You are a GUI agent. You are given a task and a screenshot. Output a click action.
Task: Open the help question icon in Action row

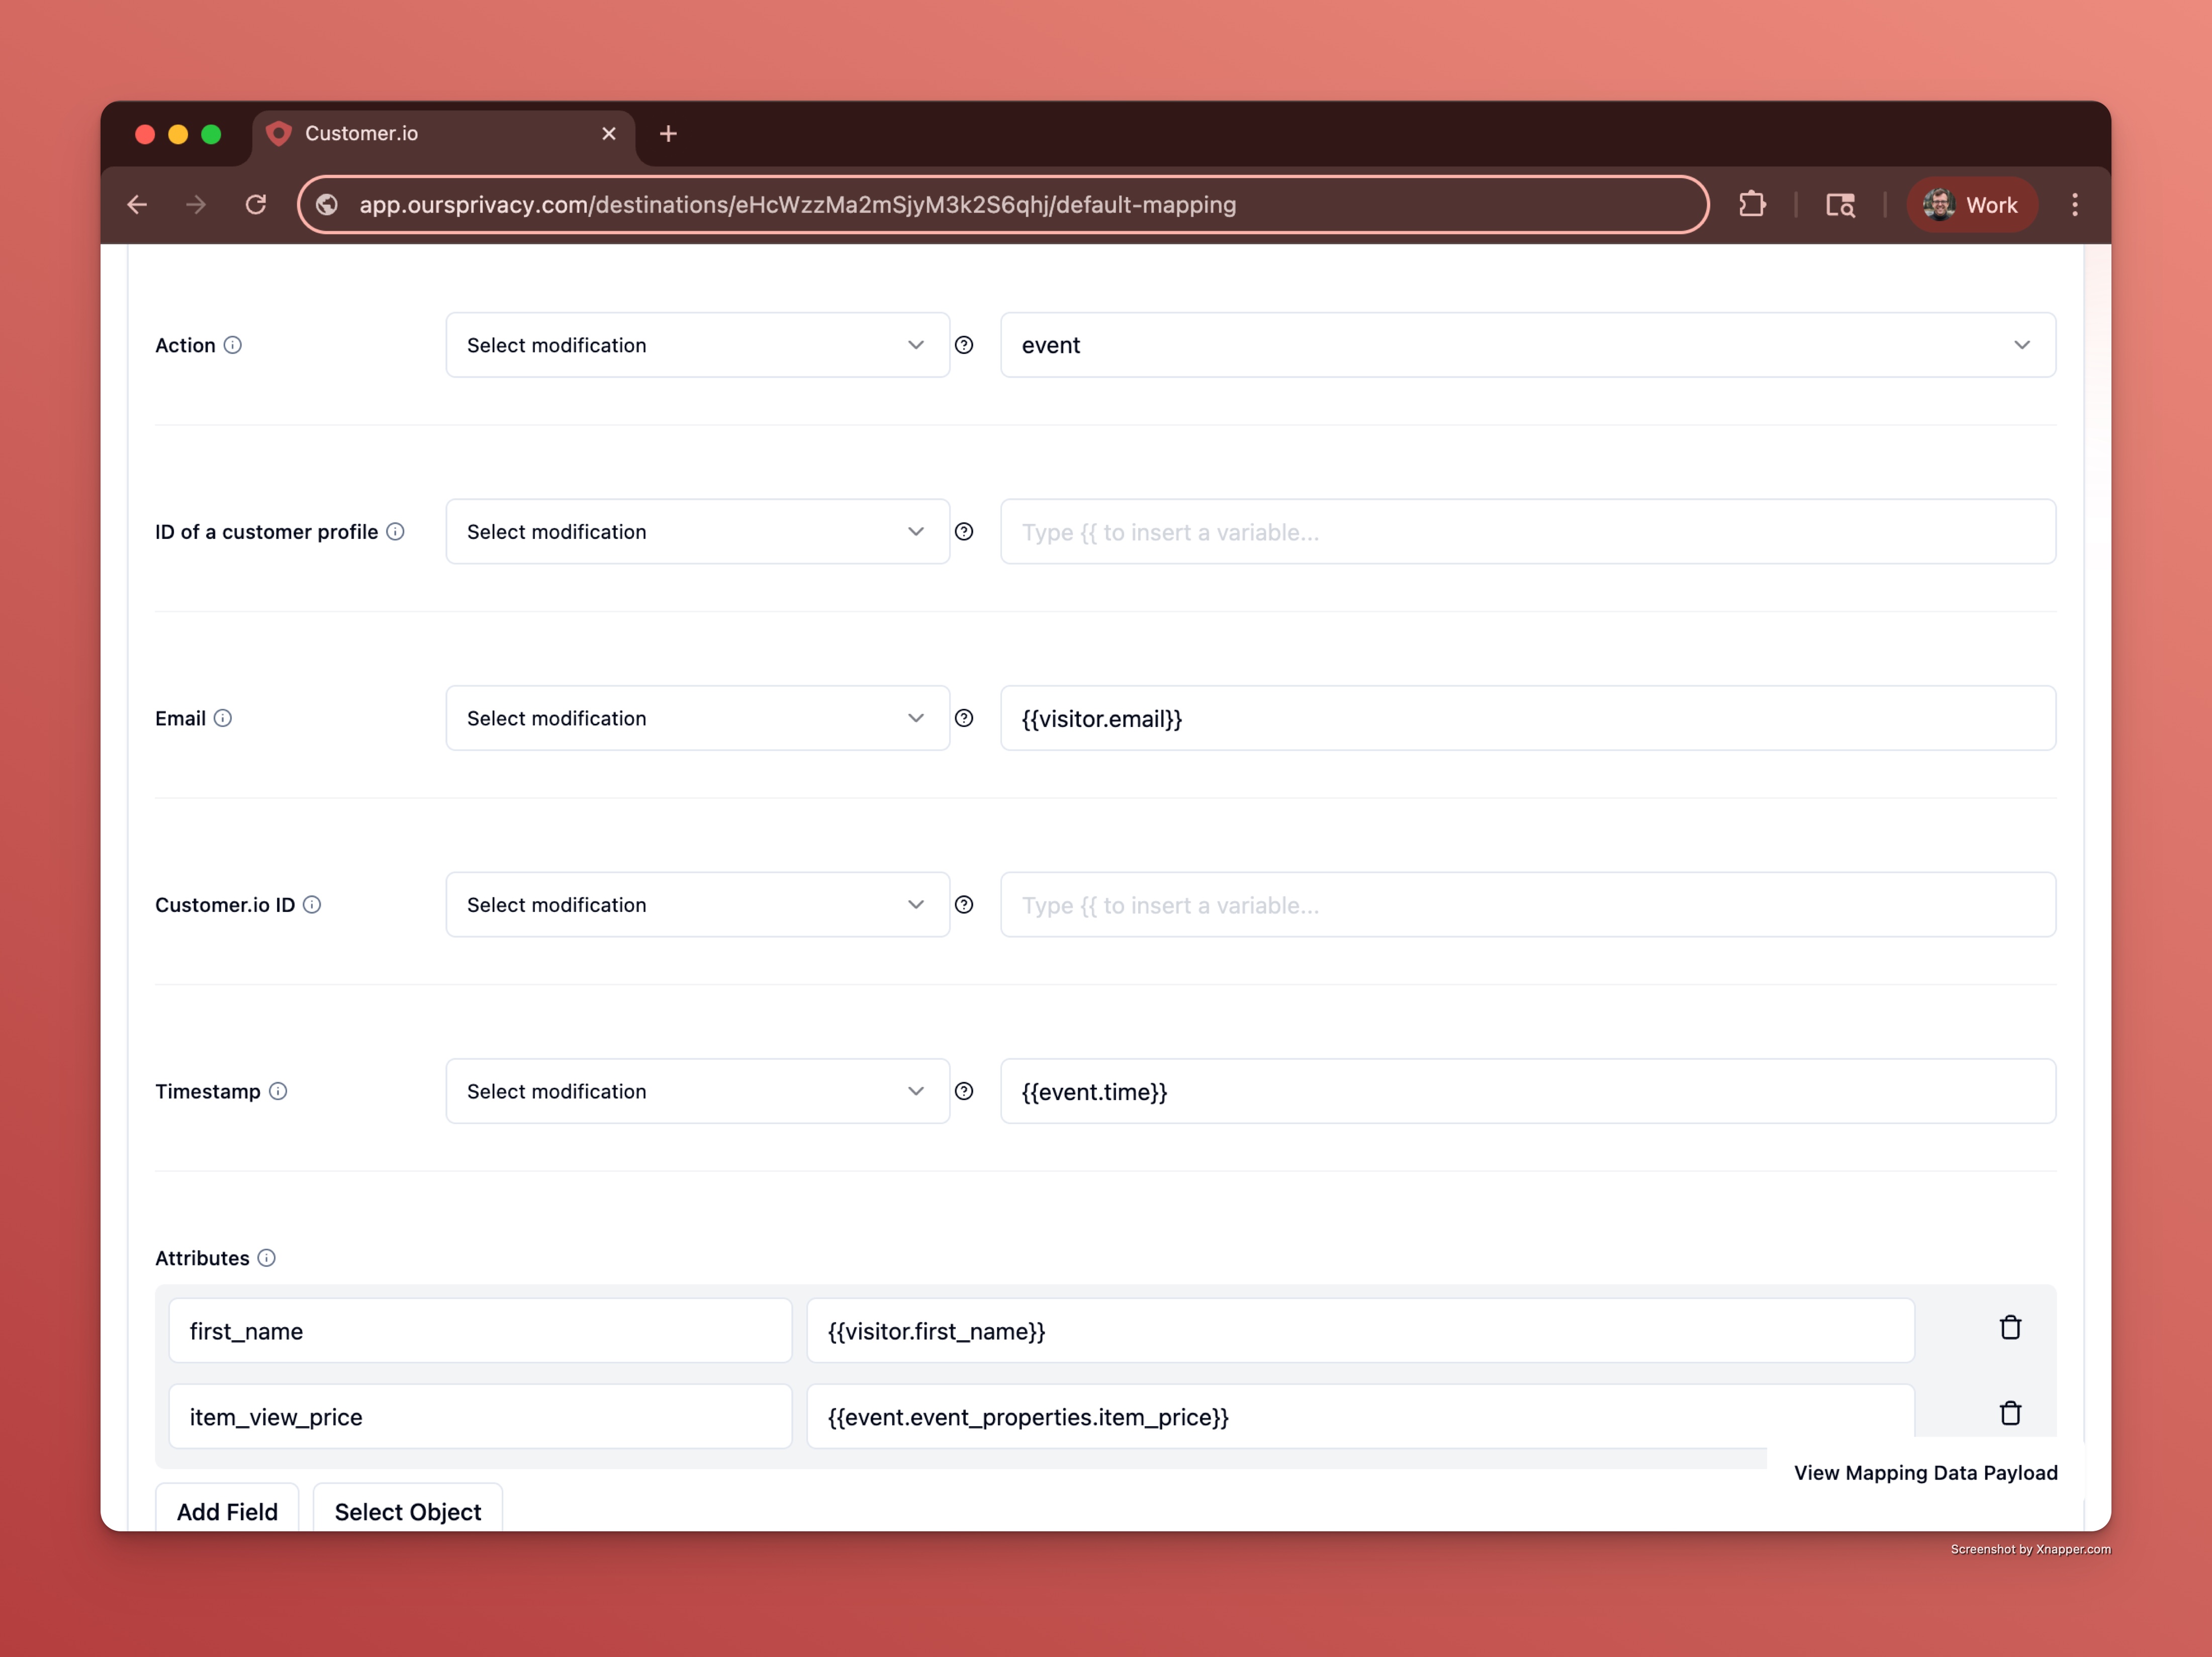click(x=964, y=345)
